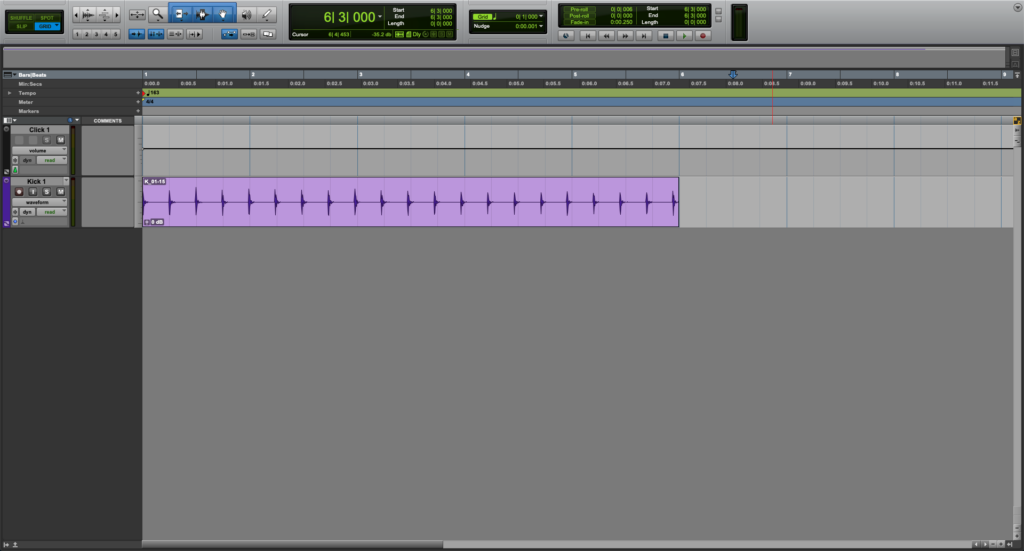Click the horizontal zoom out arrow

tap(76, 14)
